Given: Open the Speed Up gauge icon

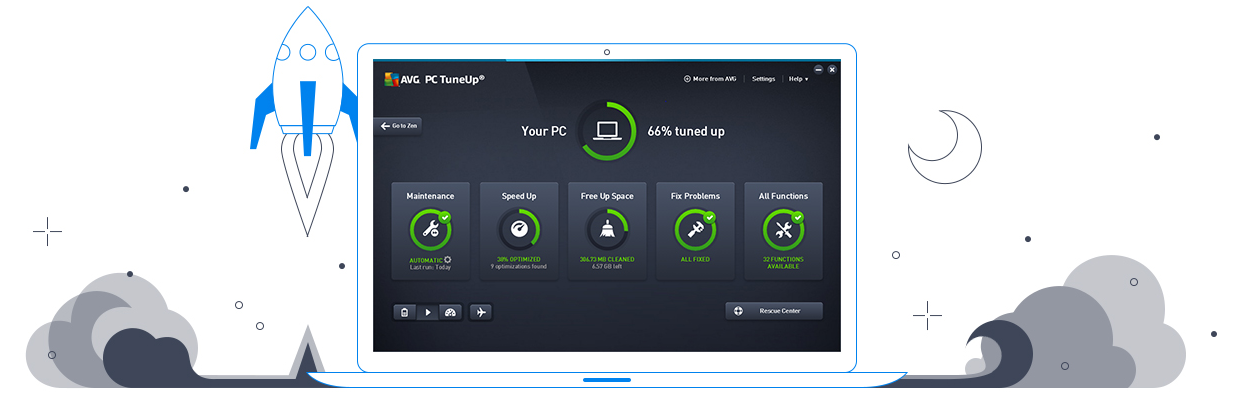Looking at the screenshot, I should click(x=518, y=230).
